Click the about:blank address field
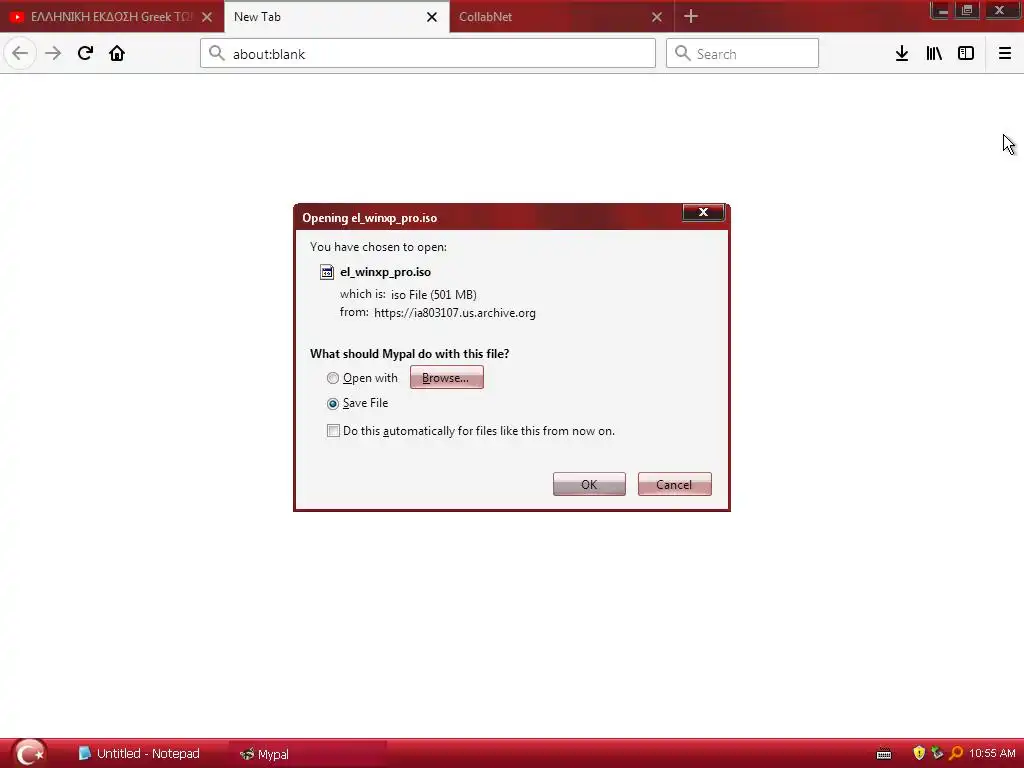 pyautogui.click(x=428, y=53)
